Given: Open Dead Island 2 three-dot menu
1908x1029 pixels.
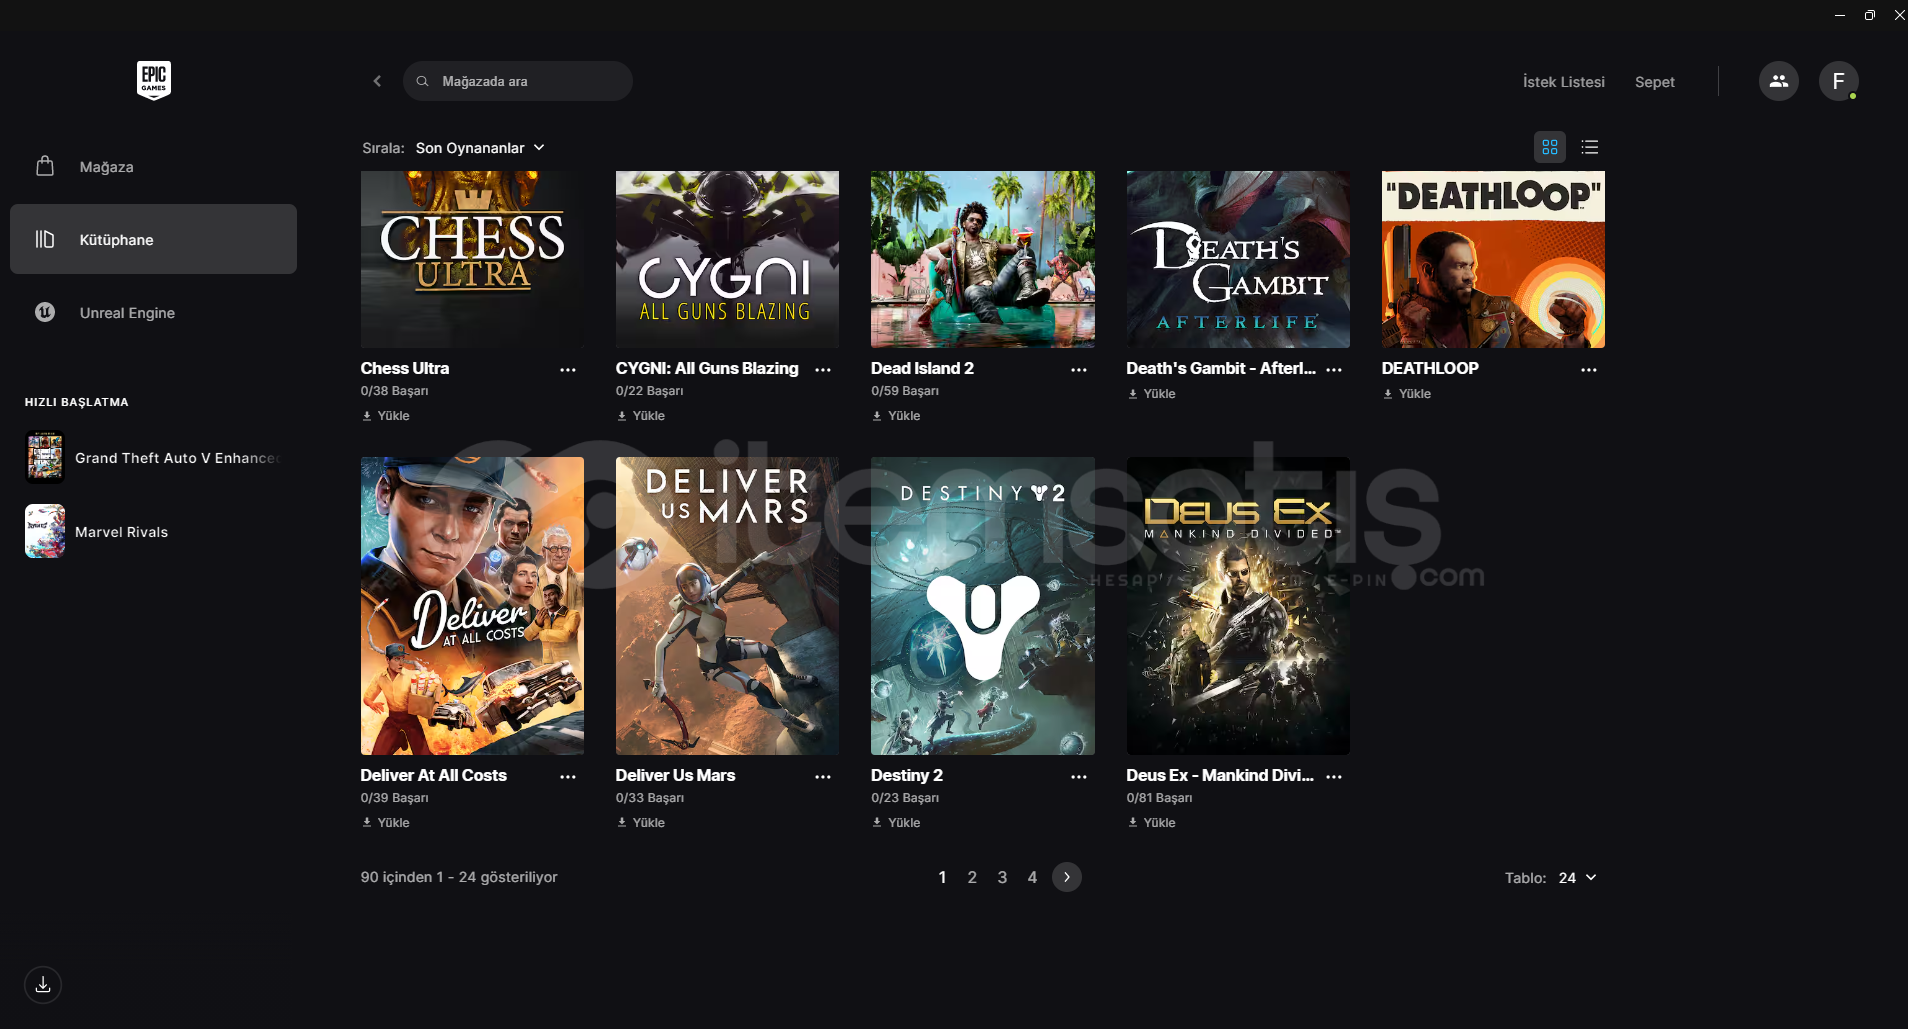Looking at the screenshot, I should tap(1079, 370).
